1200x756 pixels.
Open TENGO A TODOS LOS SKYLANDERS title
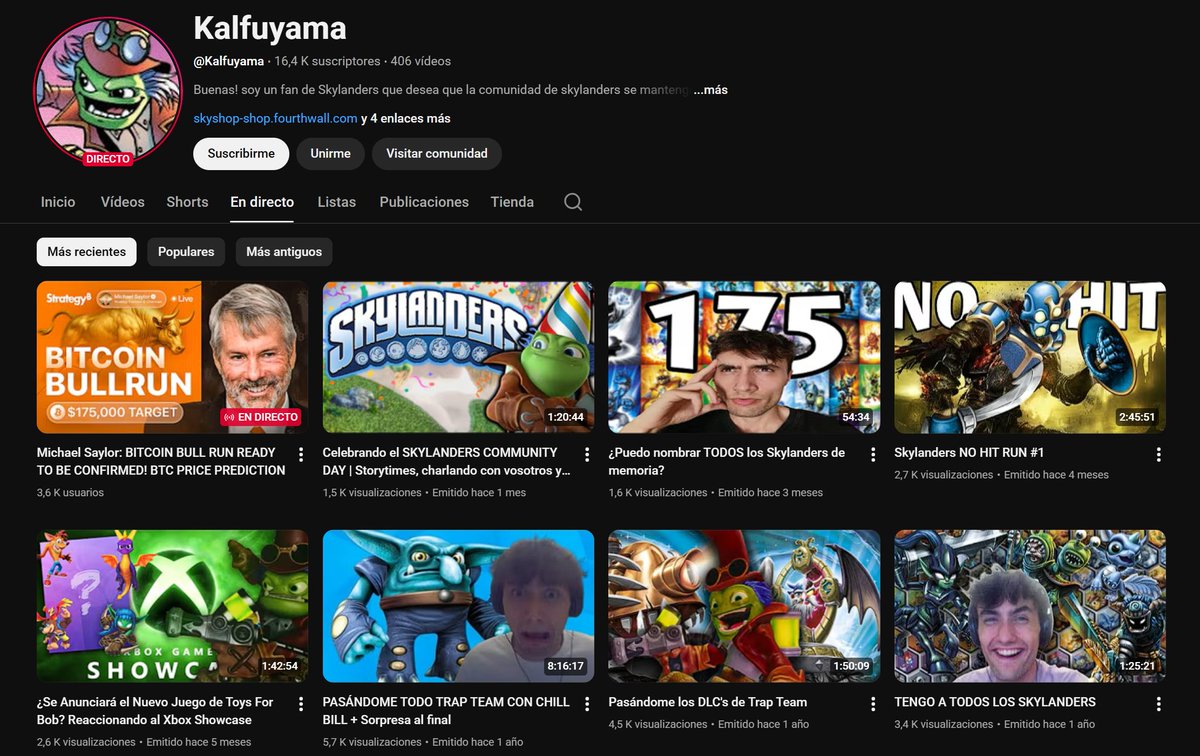(995, 702)
